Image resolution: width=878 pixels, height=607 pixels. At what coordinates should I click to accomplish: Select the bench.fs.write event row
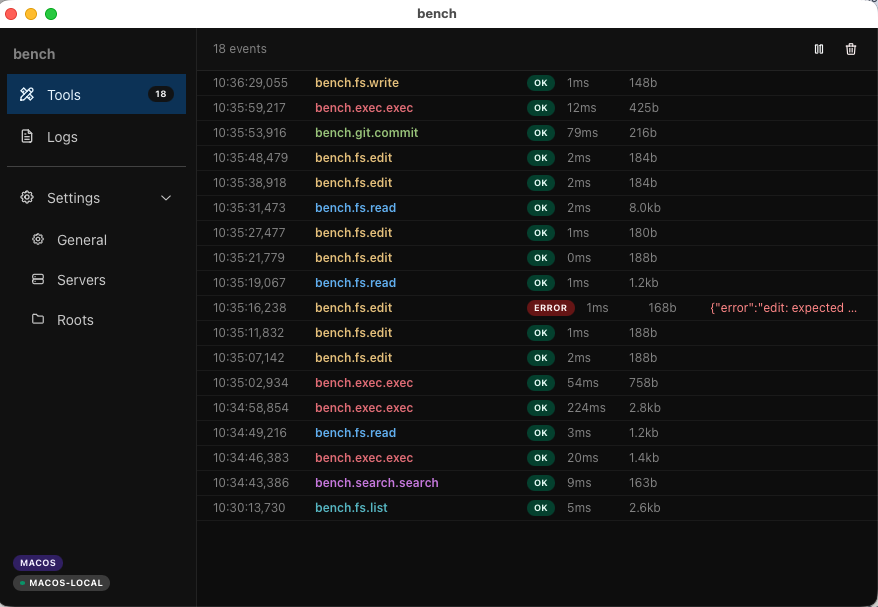pyautogui.click(x=537, y=83)
